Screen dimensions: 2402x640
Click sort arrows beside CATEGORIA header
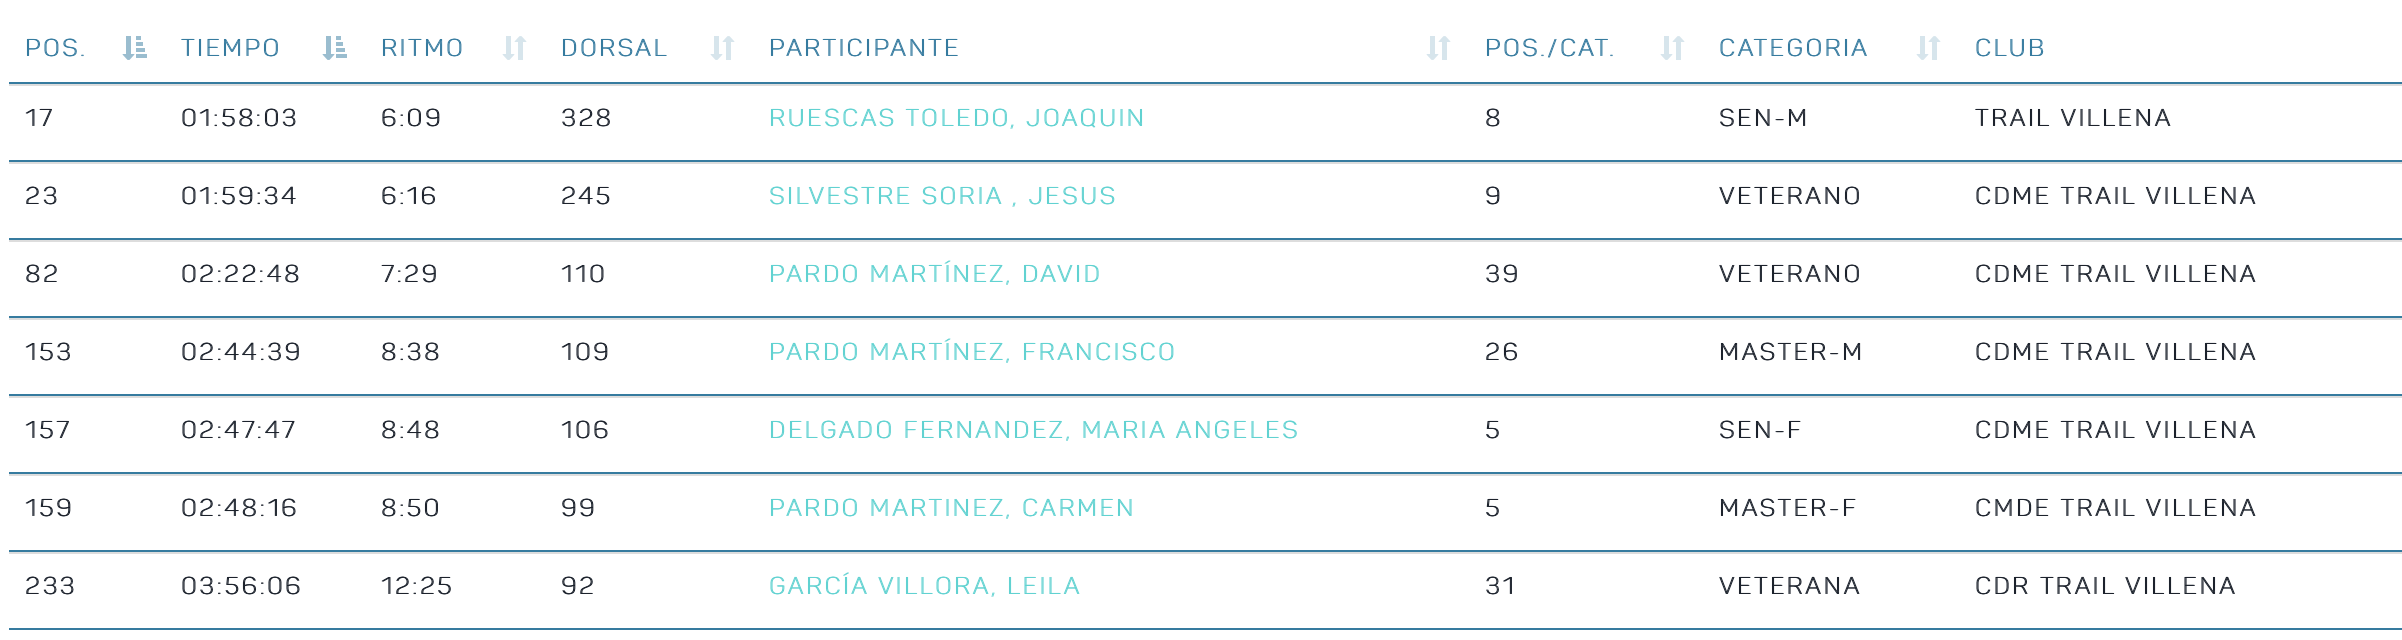tap(1928, 48)
